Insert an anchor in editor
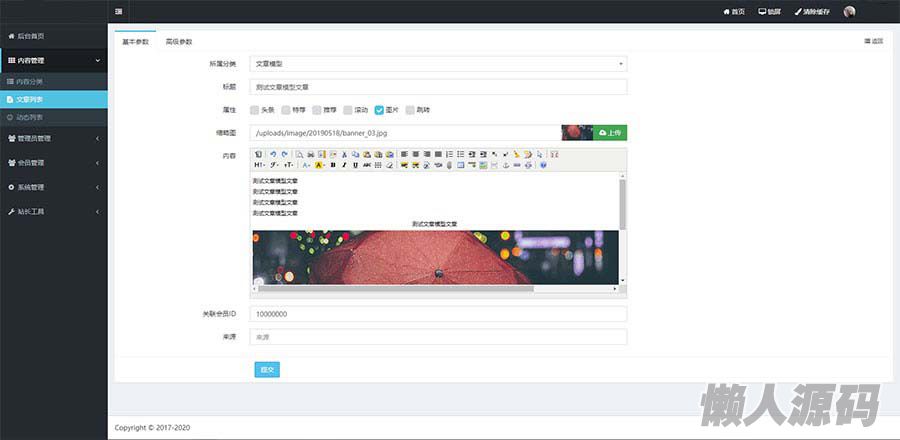The image size is (900, 440). 506,165
